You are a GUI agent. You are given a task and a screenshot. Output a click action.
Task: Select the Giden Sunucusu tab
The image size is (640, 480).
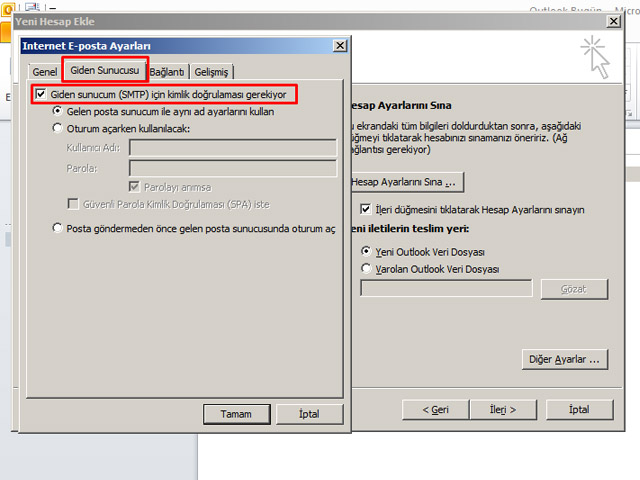pos(104,70)
